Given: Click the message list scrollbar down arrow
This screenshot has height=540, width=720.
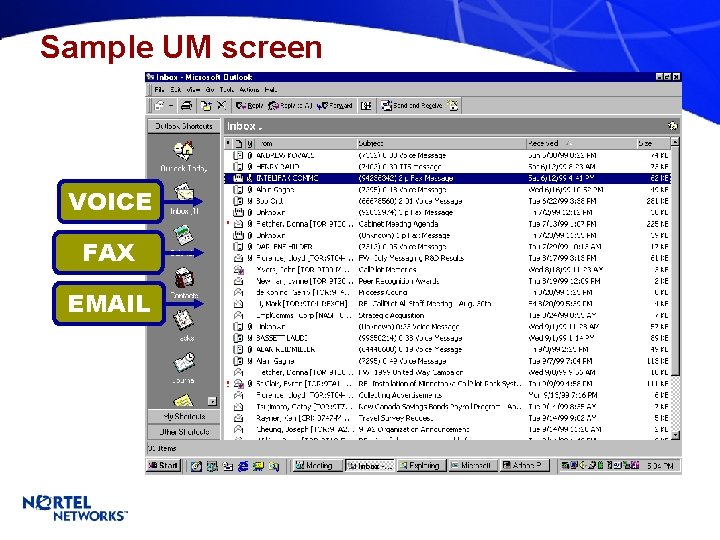Looking at the screenshot, I should coord(675,434).
